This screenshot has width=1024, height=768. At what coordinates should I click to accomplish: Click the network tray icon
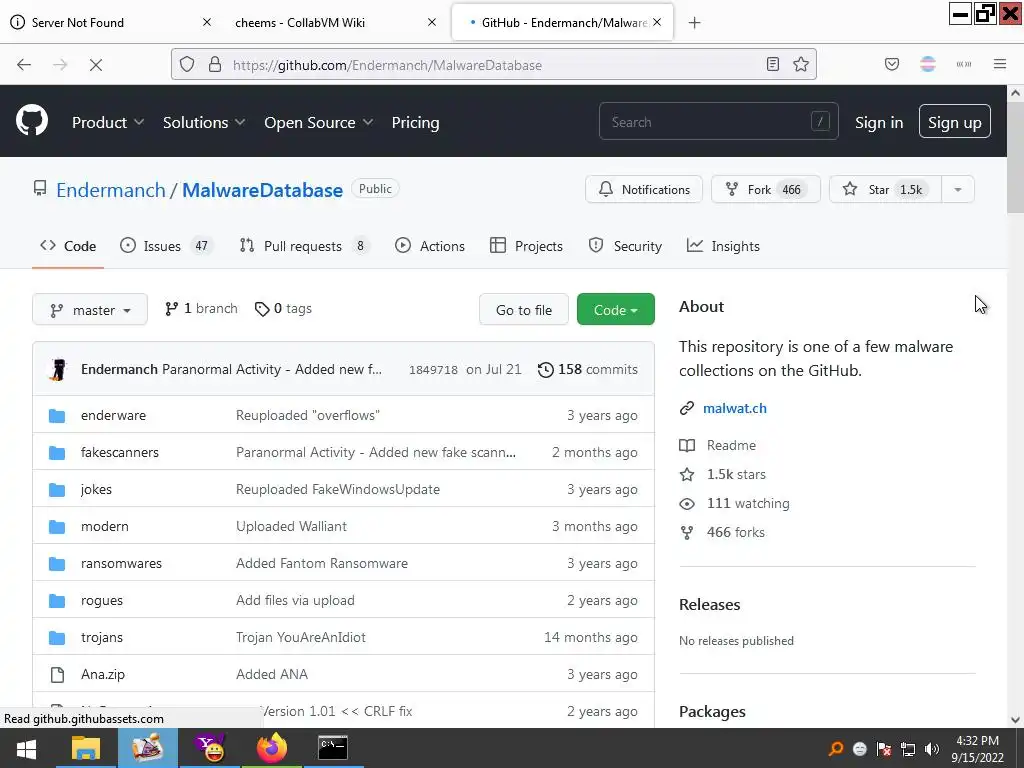click(x=908, y=749)
